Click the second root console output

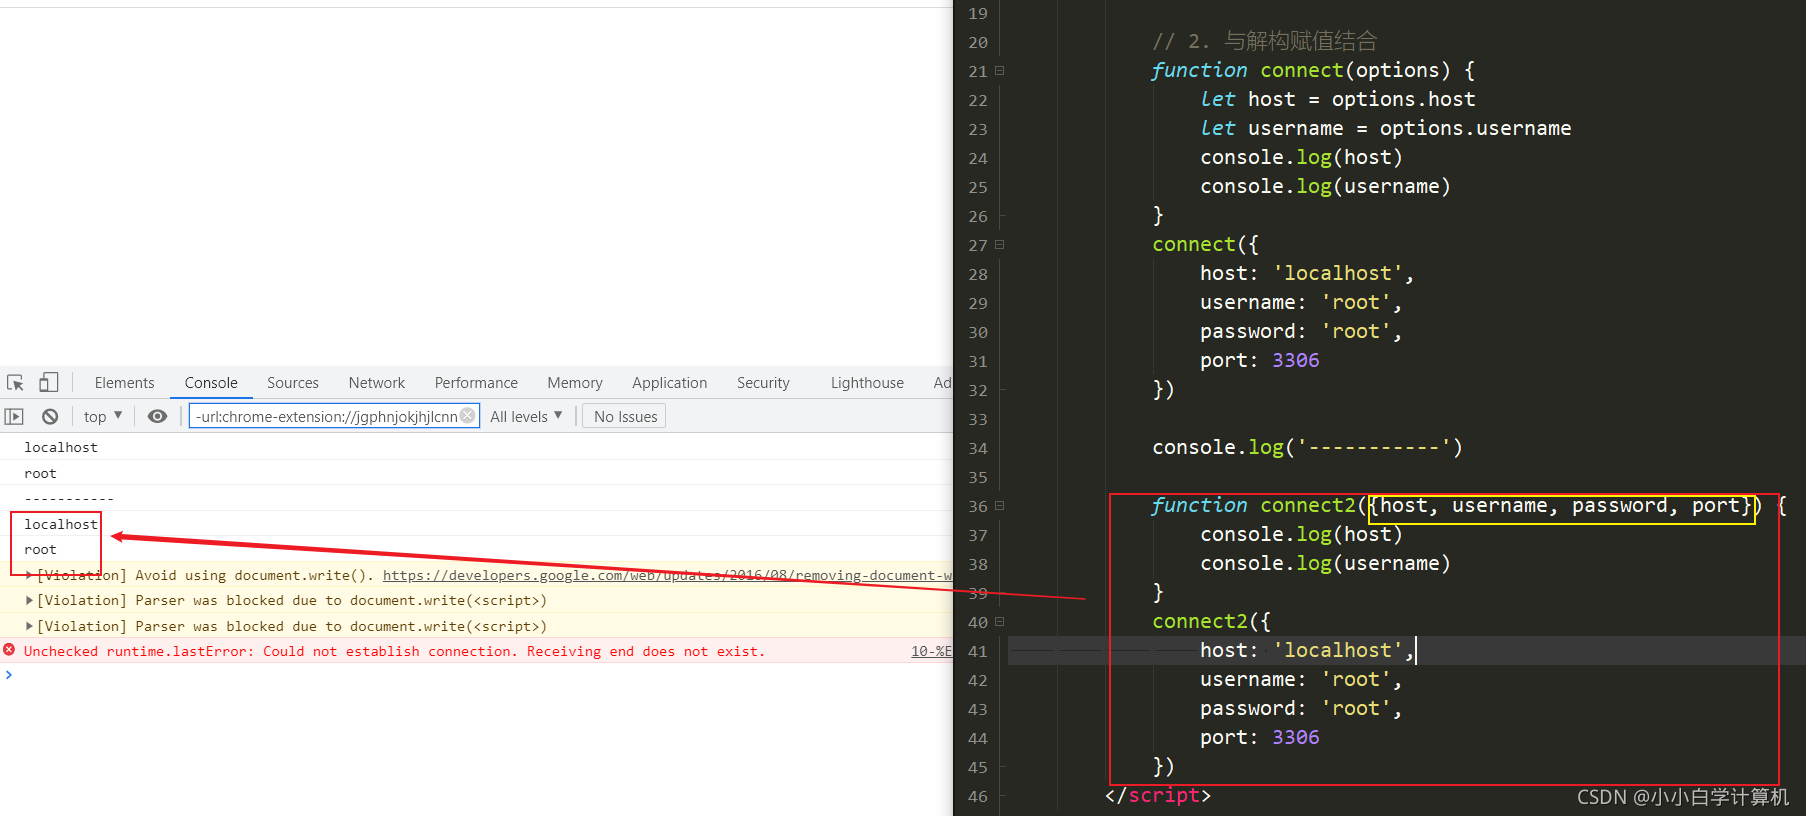pos(40,549)
